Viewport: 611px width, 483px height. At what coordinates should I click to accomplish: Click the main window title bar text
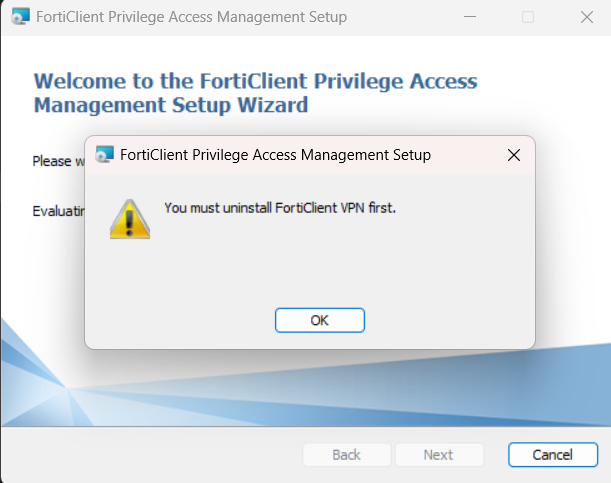pyautogui.click(x=191, y=17)
